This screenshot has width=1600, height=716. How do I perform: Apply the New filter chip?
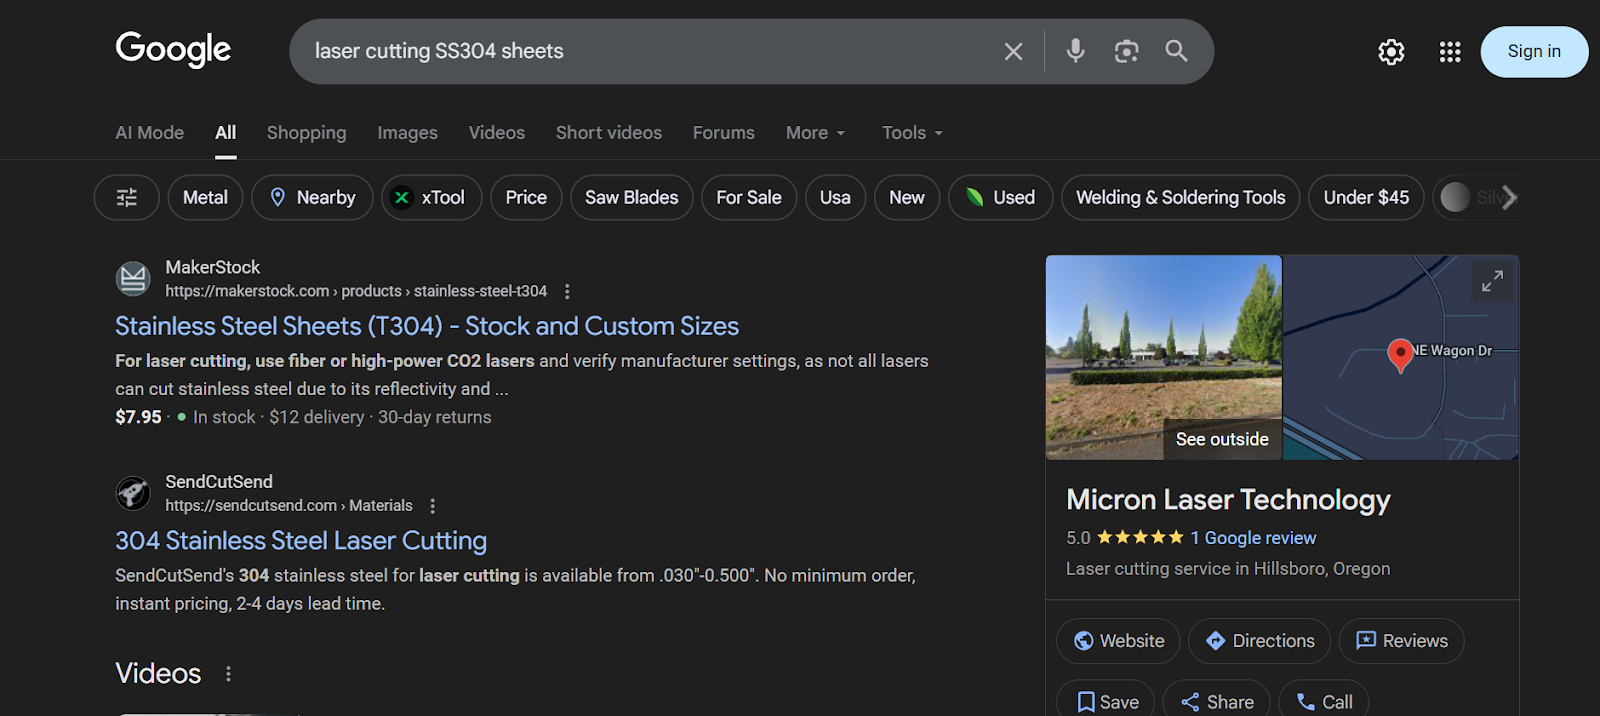pyautogui.click(x=907, y=198)
